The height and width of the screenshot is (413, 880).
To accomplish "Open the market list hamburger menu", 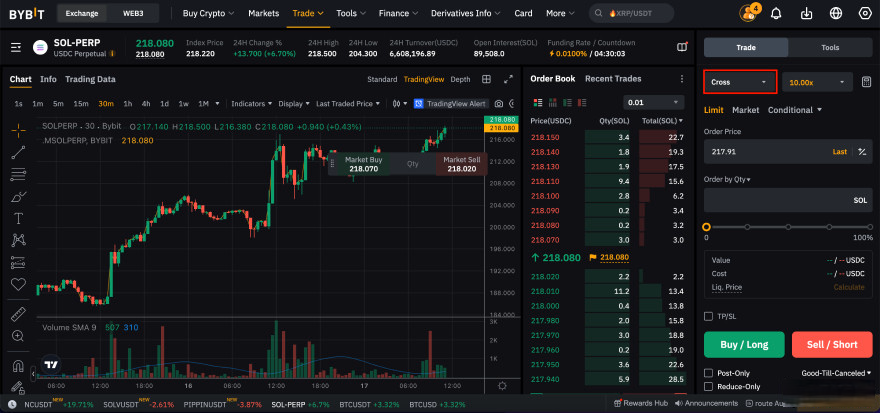I will tap(16, 48).
